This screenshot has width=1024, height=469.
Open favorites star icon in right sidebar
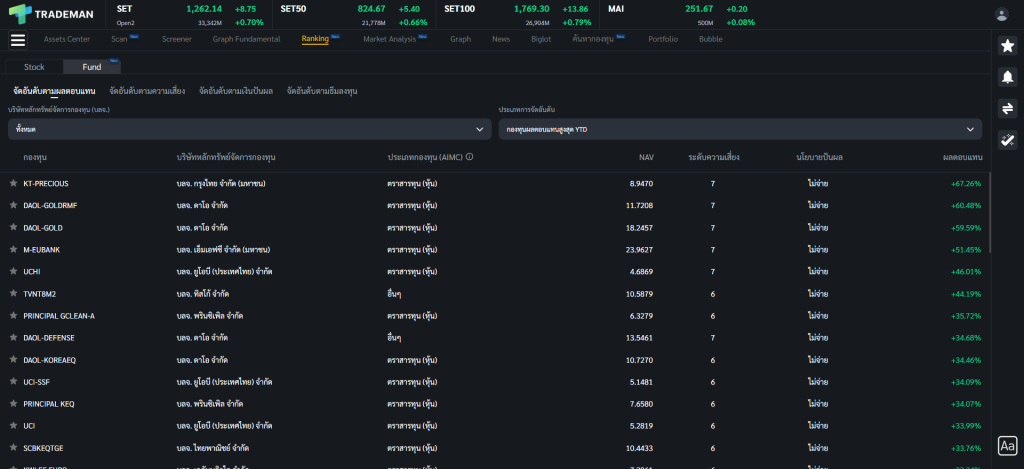click(x=1007, y=46)
